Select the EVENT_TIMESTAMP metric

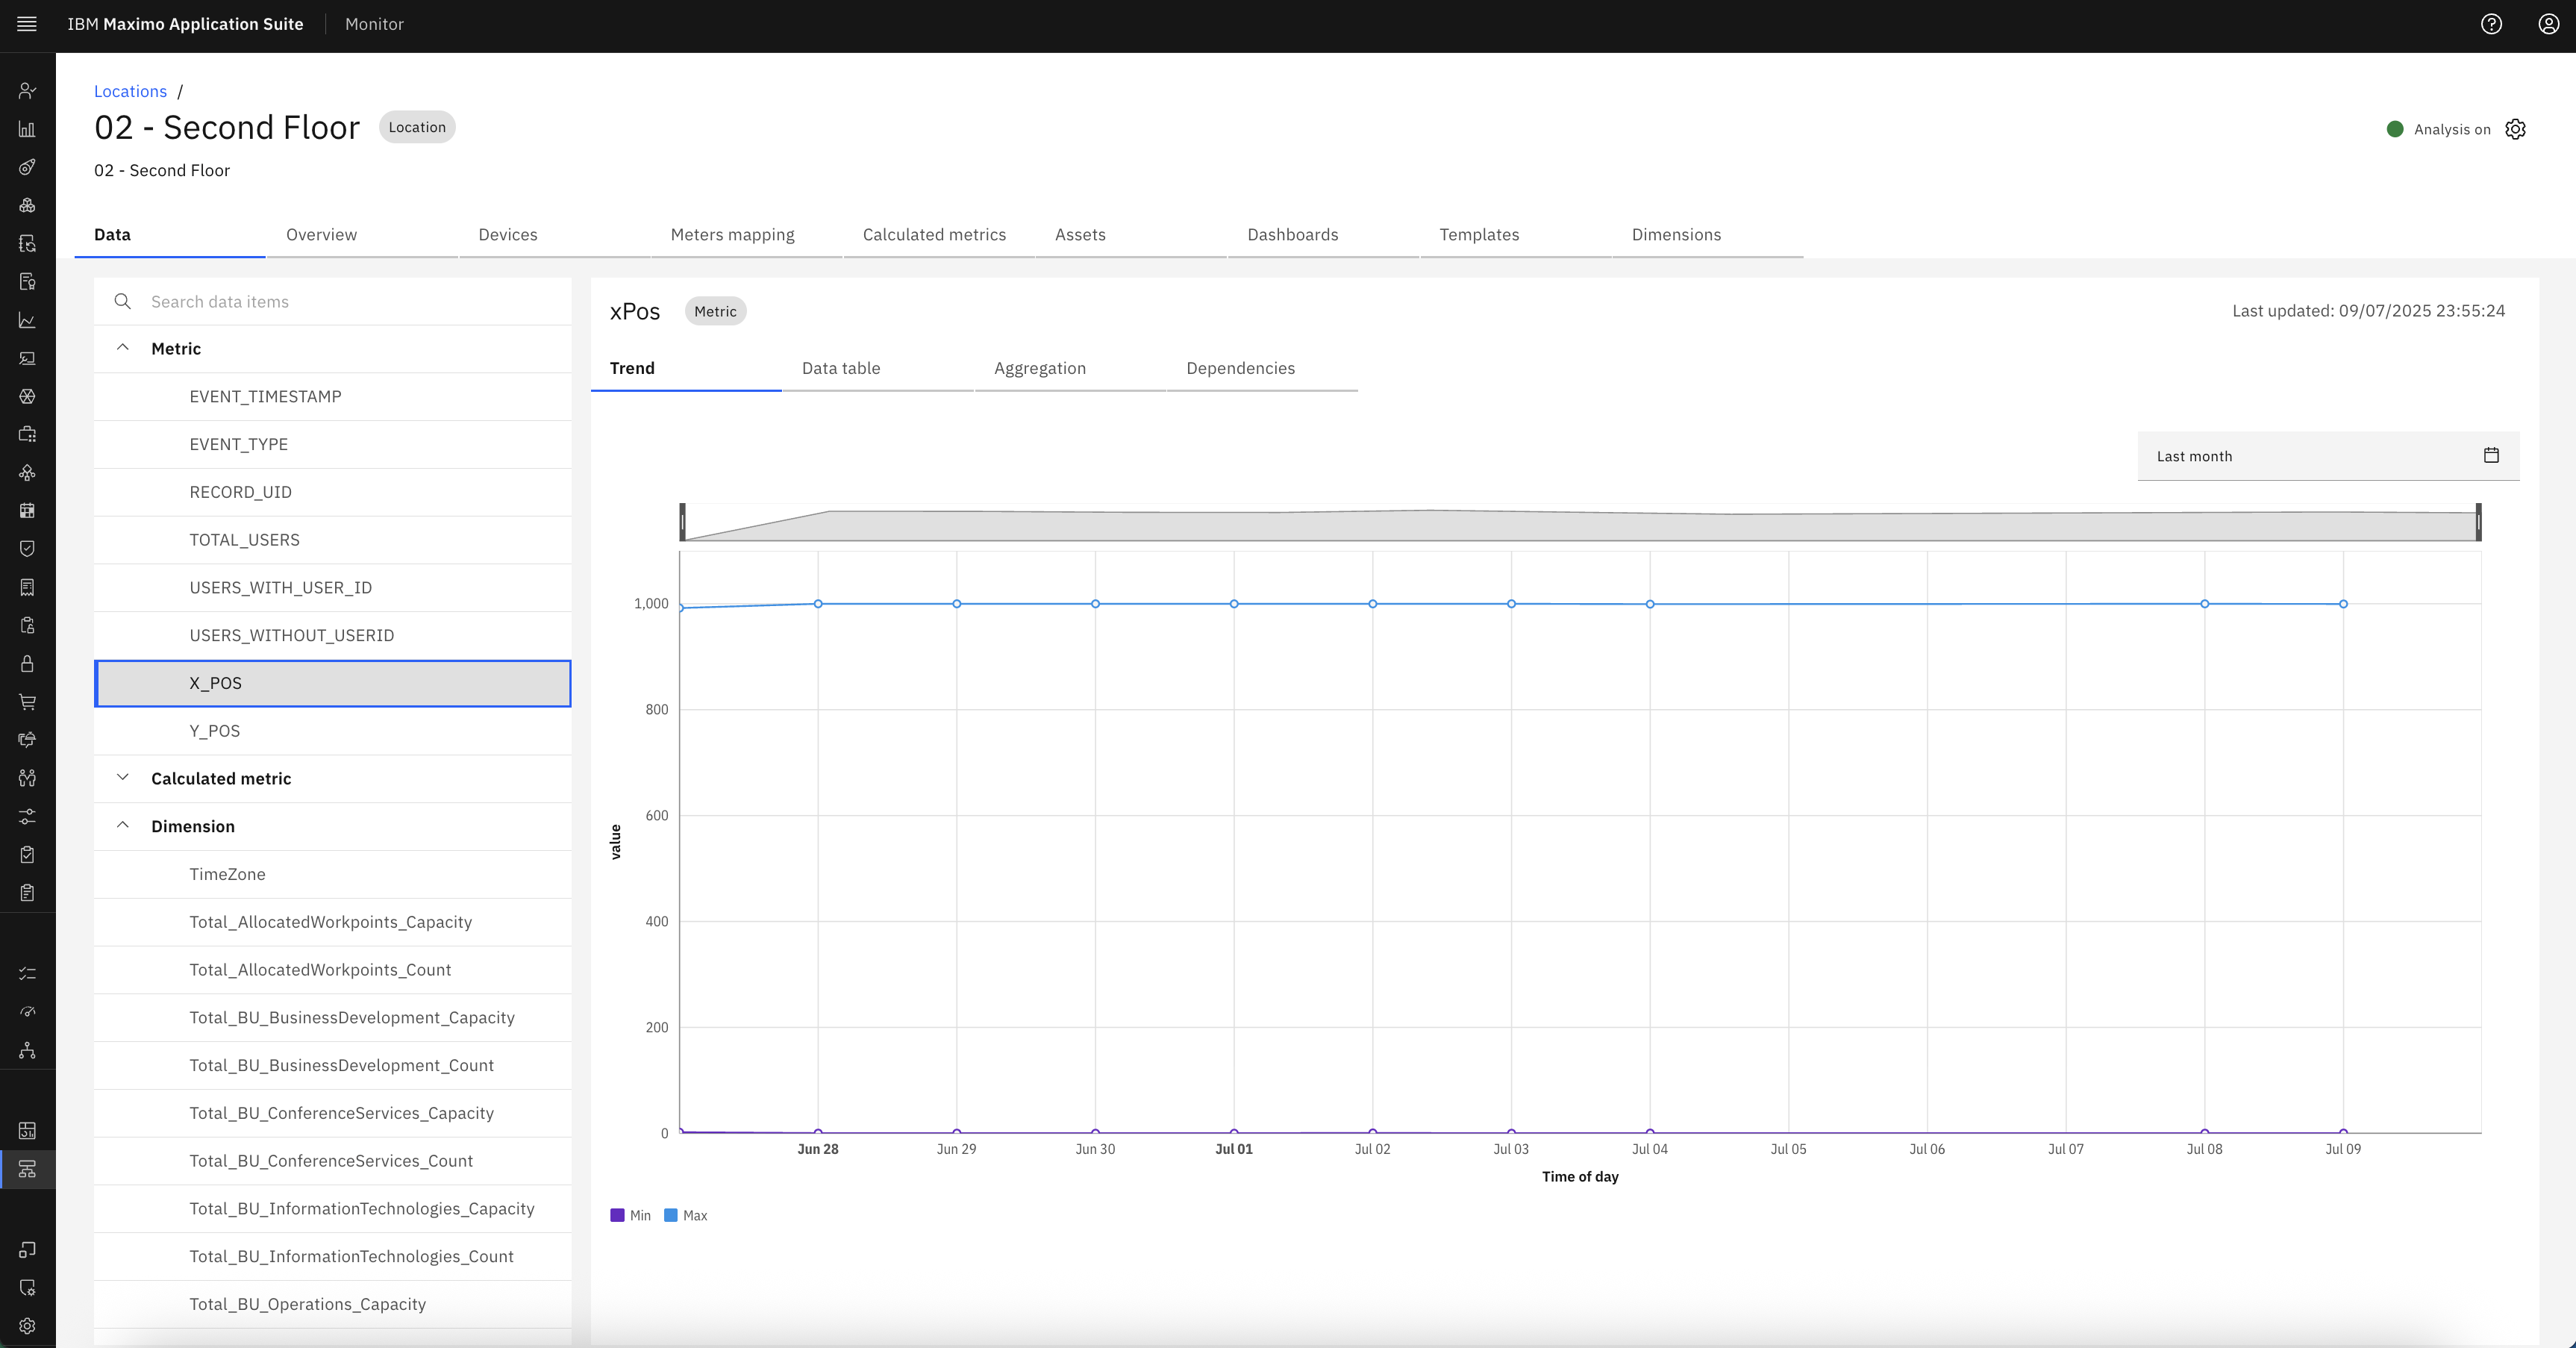click(x=333, y=396)
